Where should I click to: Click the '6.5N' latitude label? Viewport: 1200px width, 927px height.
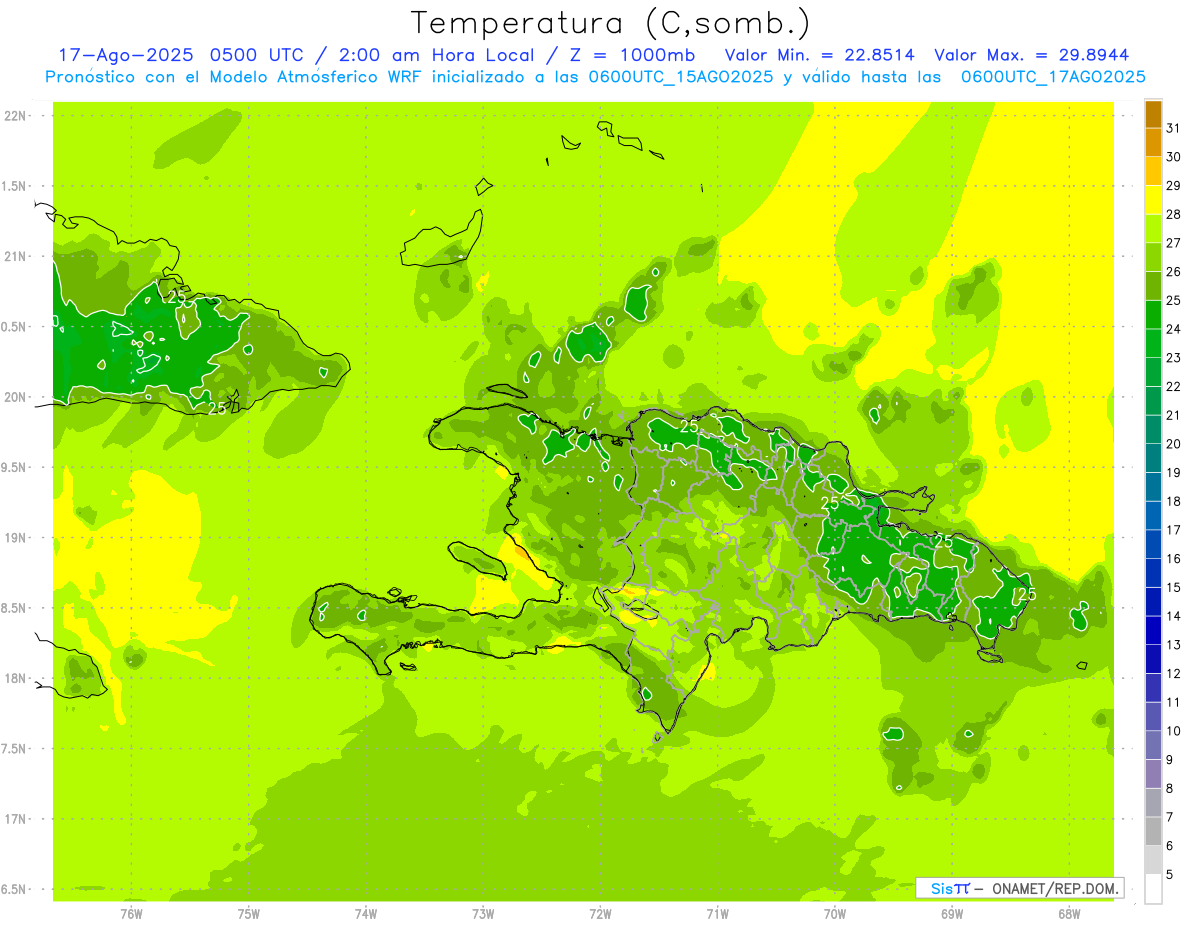pyautogui.click(x=15, y=889)
